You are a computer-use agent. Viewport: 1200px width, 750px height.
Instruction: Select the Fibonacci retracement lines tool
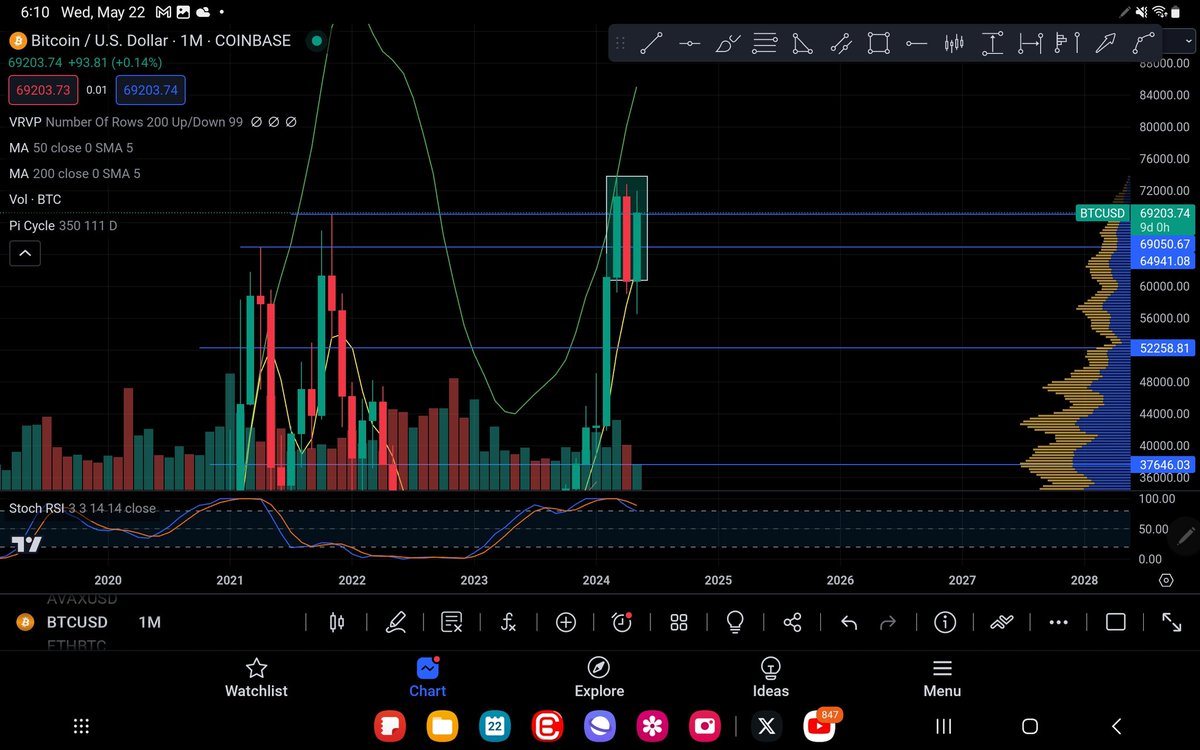(765, 44)
